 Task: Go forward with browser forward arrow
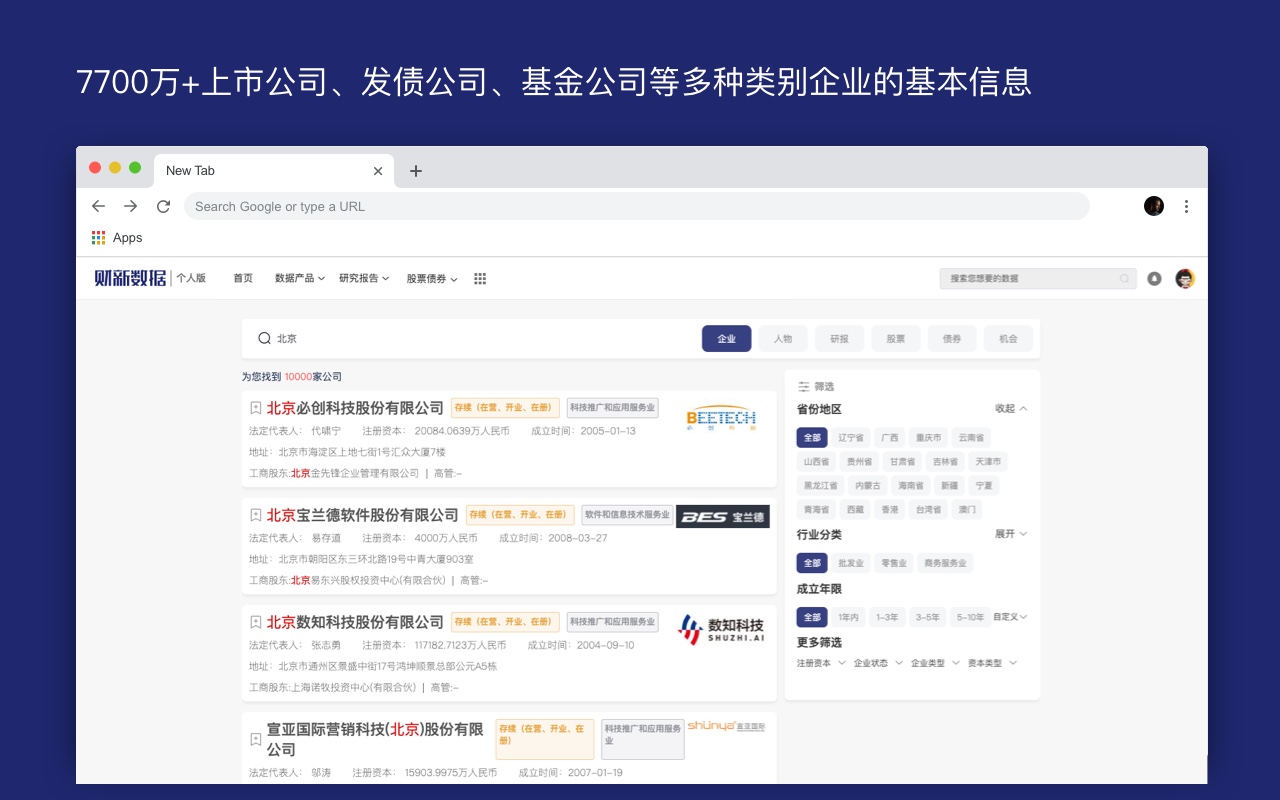tap(130, 206)
